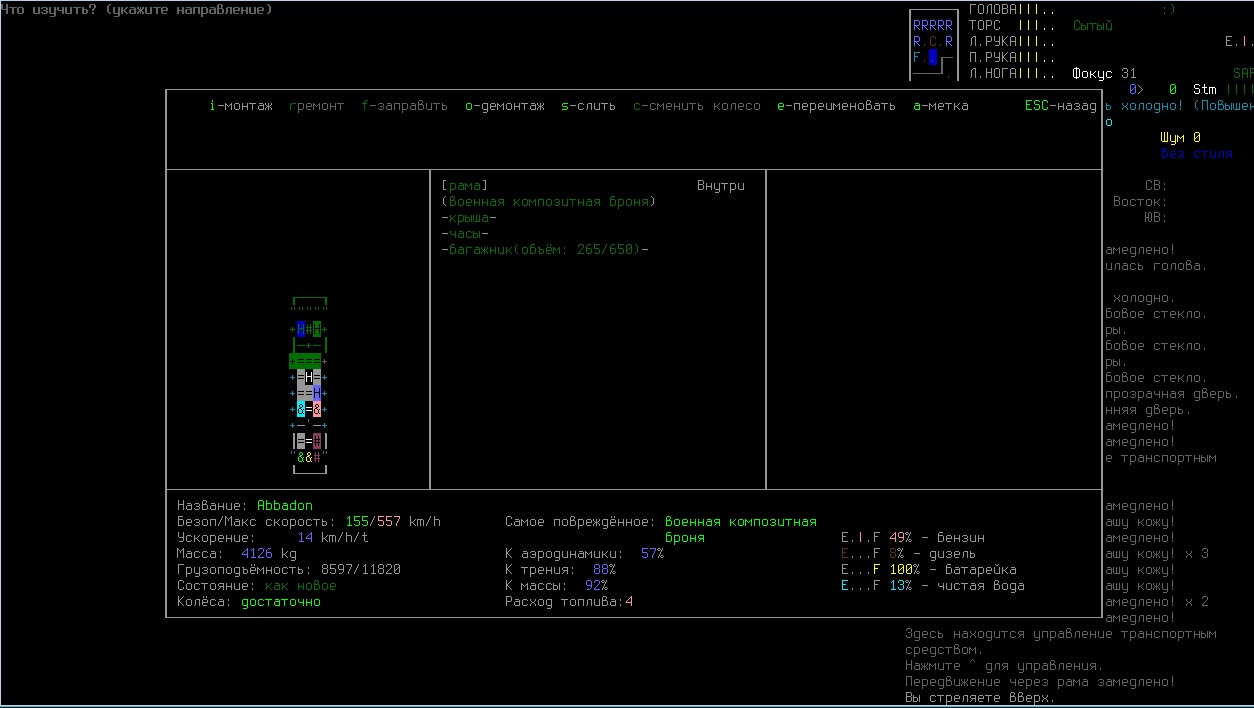
Task: Select the lavender H tile on vehicle map
Action: coord(317,393)
